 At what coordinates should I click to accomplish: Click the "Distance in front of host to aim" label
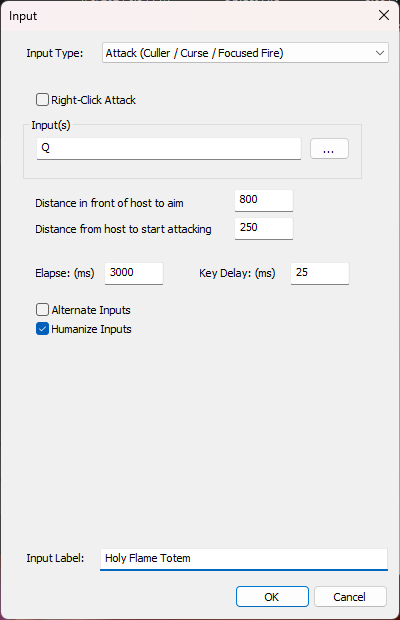coord(109,203)
